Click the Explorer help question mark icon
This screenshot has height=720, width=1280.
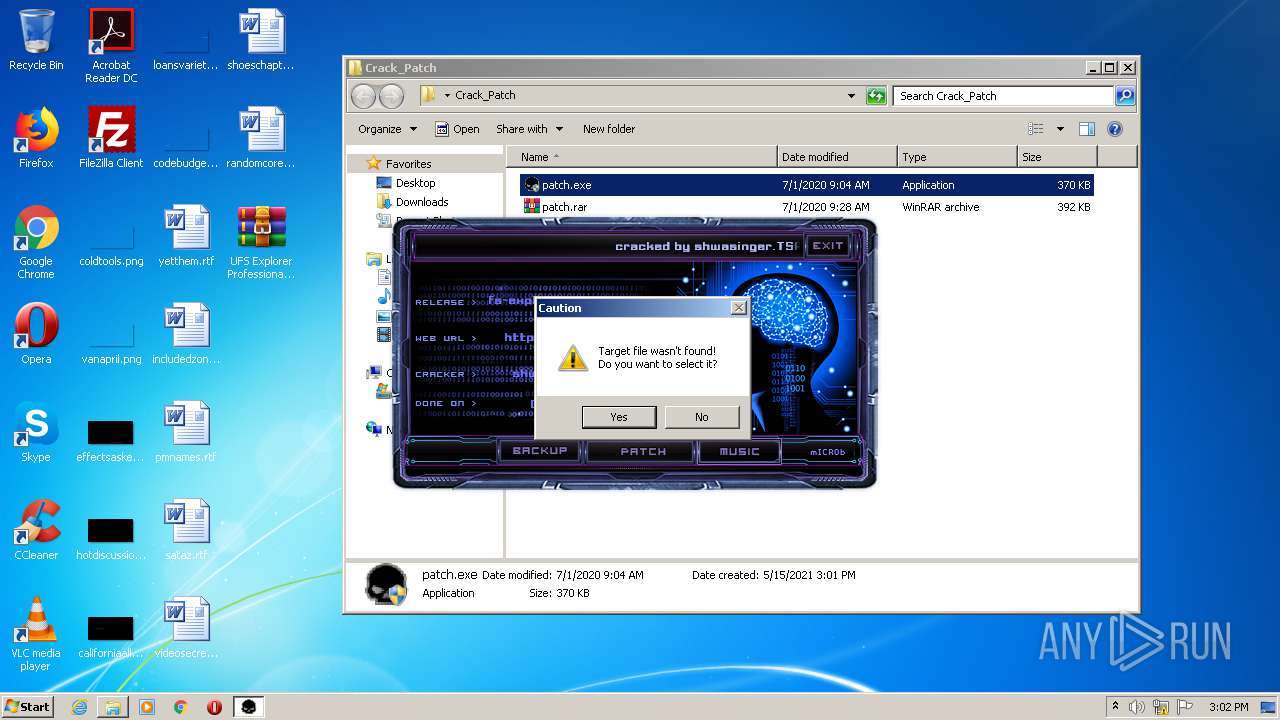click(x=1115, y=129)
